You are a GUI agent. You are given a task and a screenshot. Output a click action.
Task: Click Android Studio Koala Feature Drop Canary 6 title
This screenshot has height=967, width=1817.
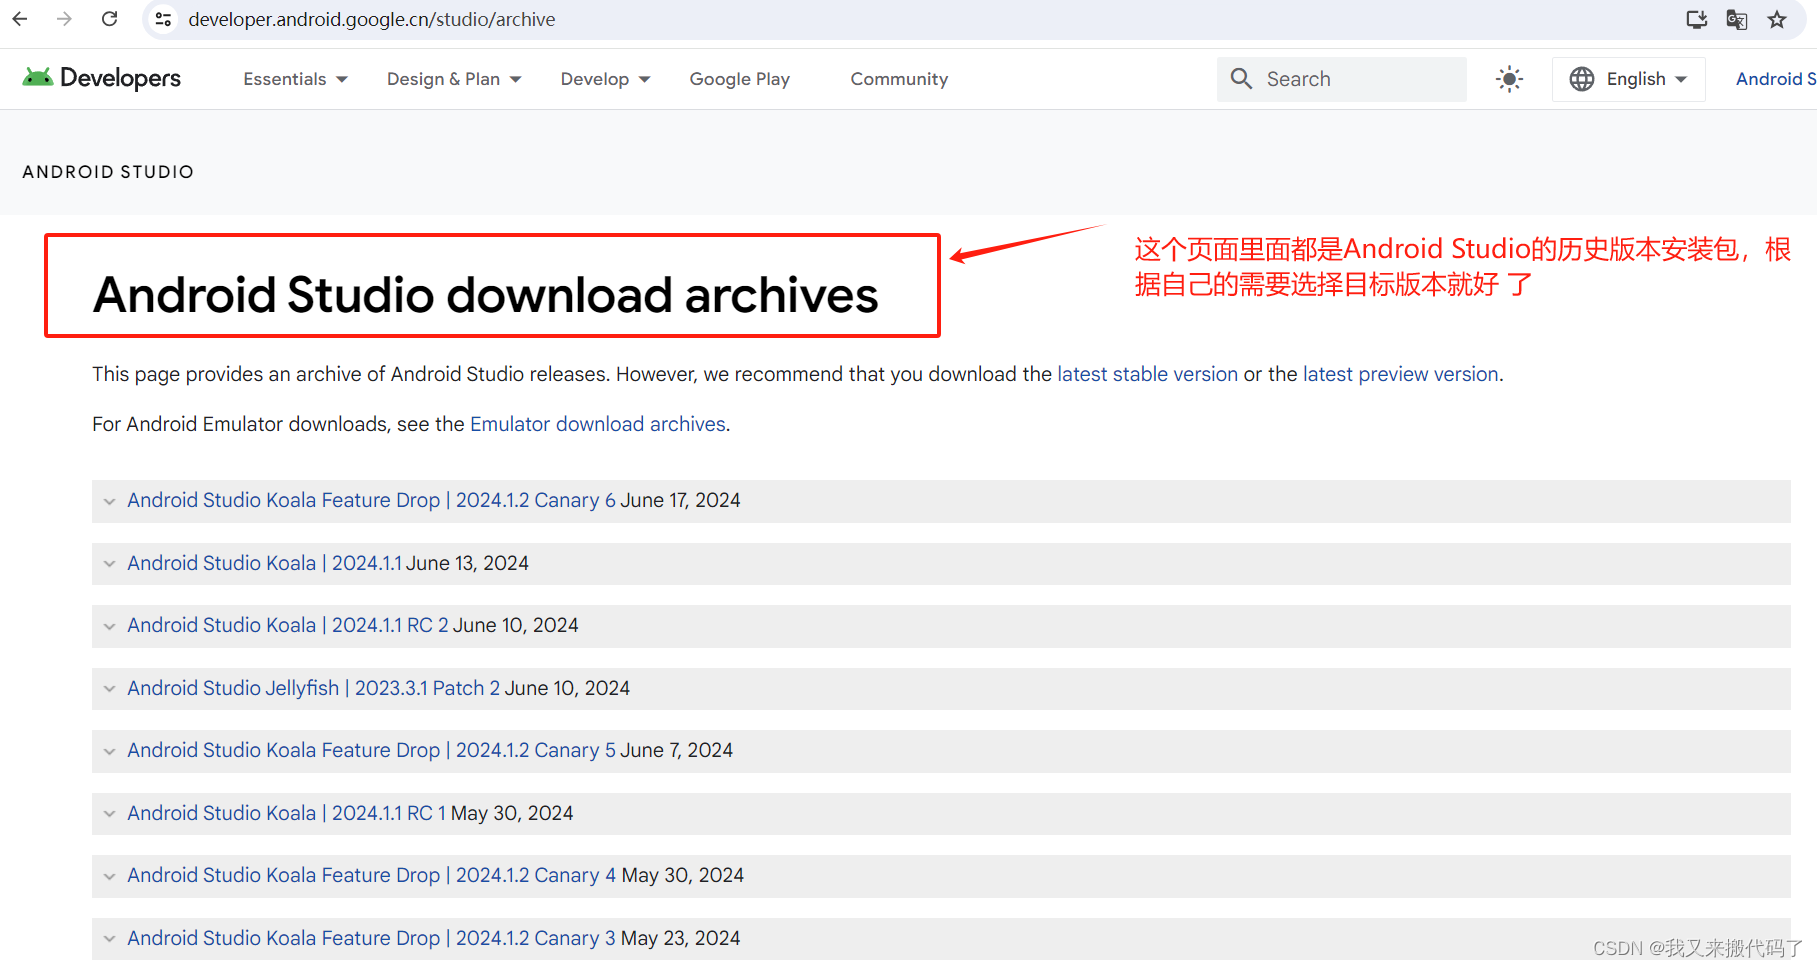[371, 500]
